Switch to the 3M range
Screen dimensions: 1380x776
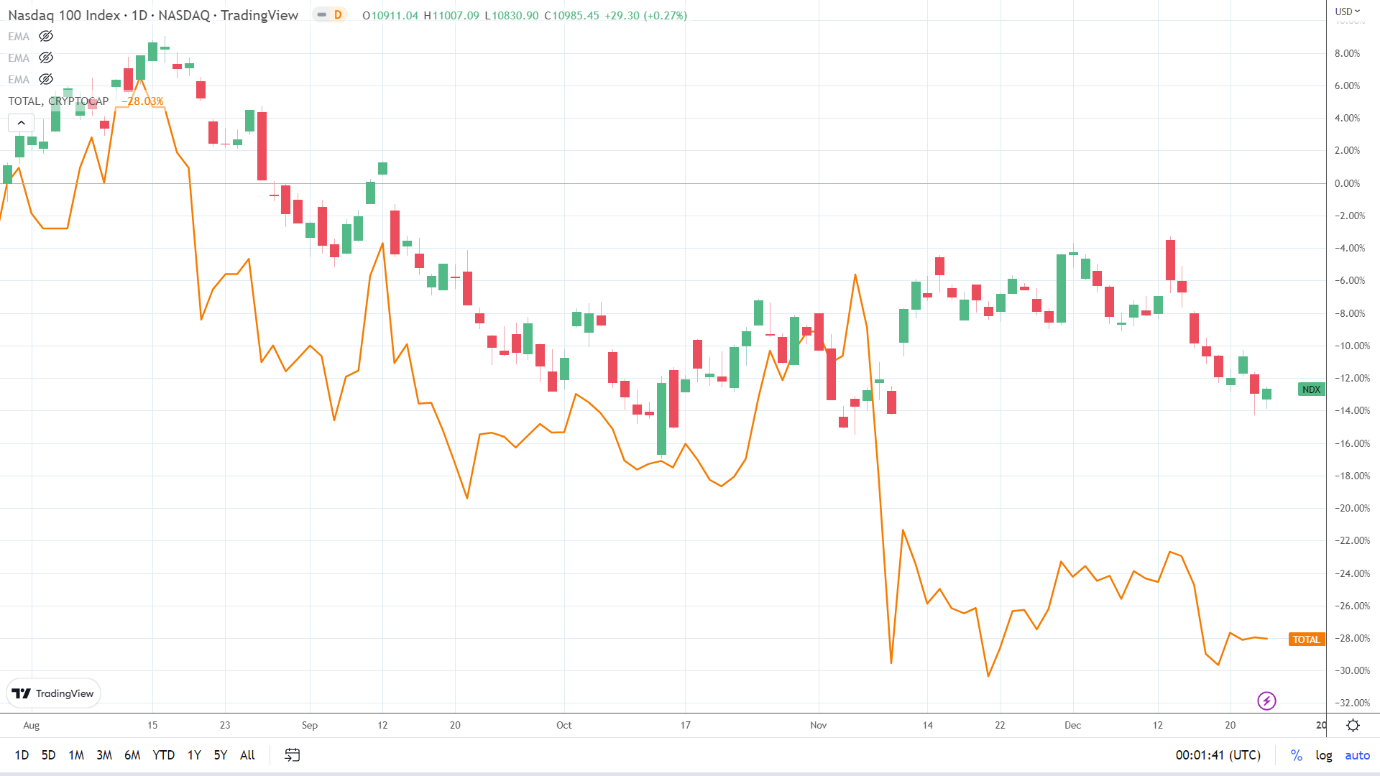104,755
